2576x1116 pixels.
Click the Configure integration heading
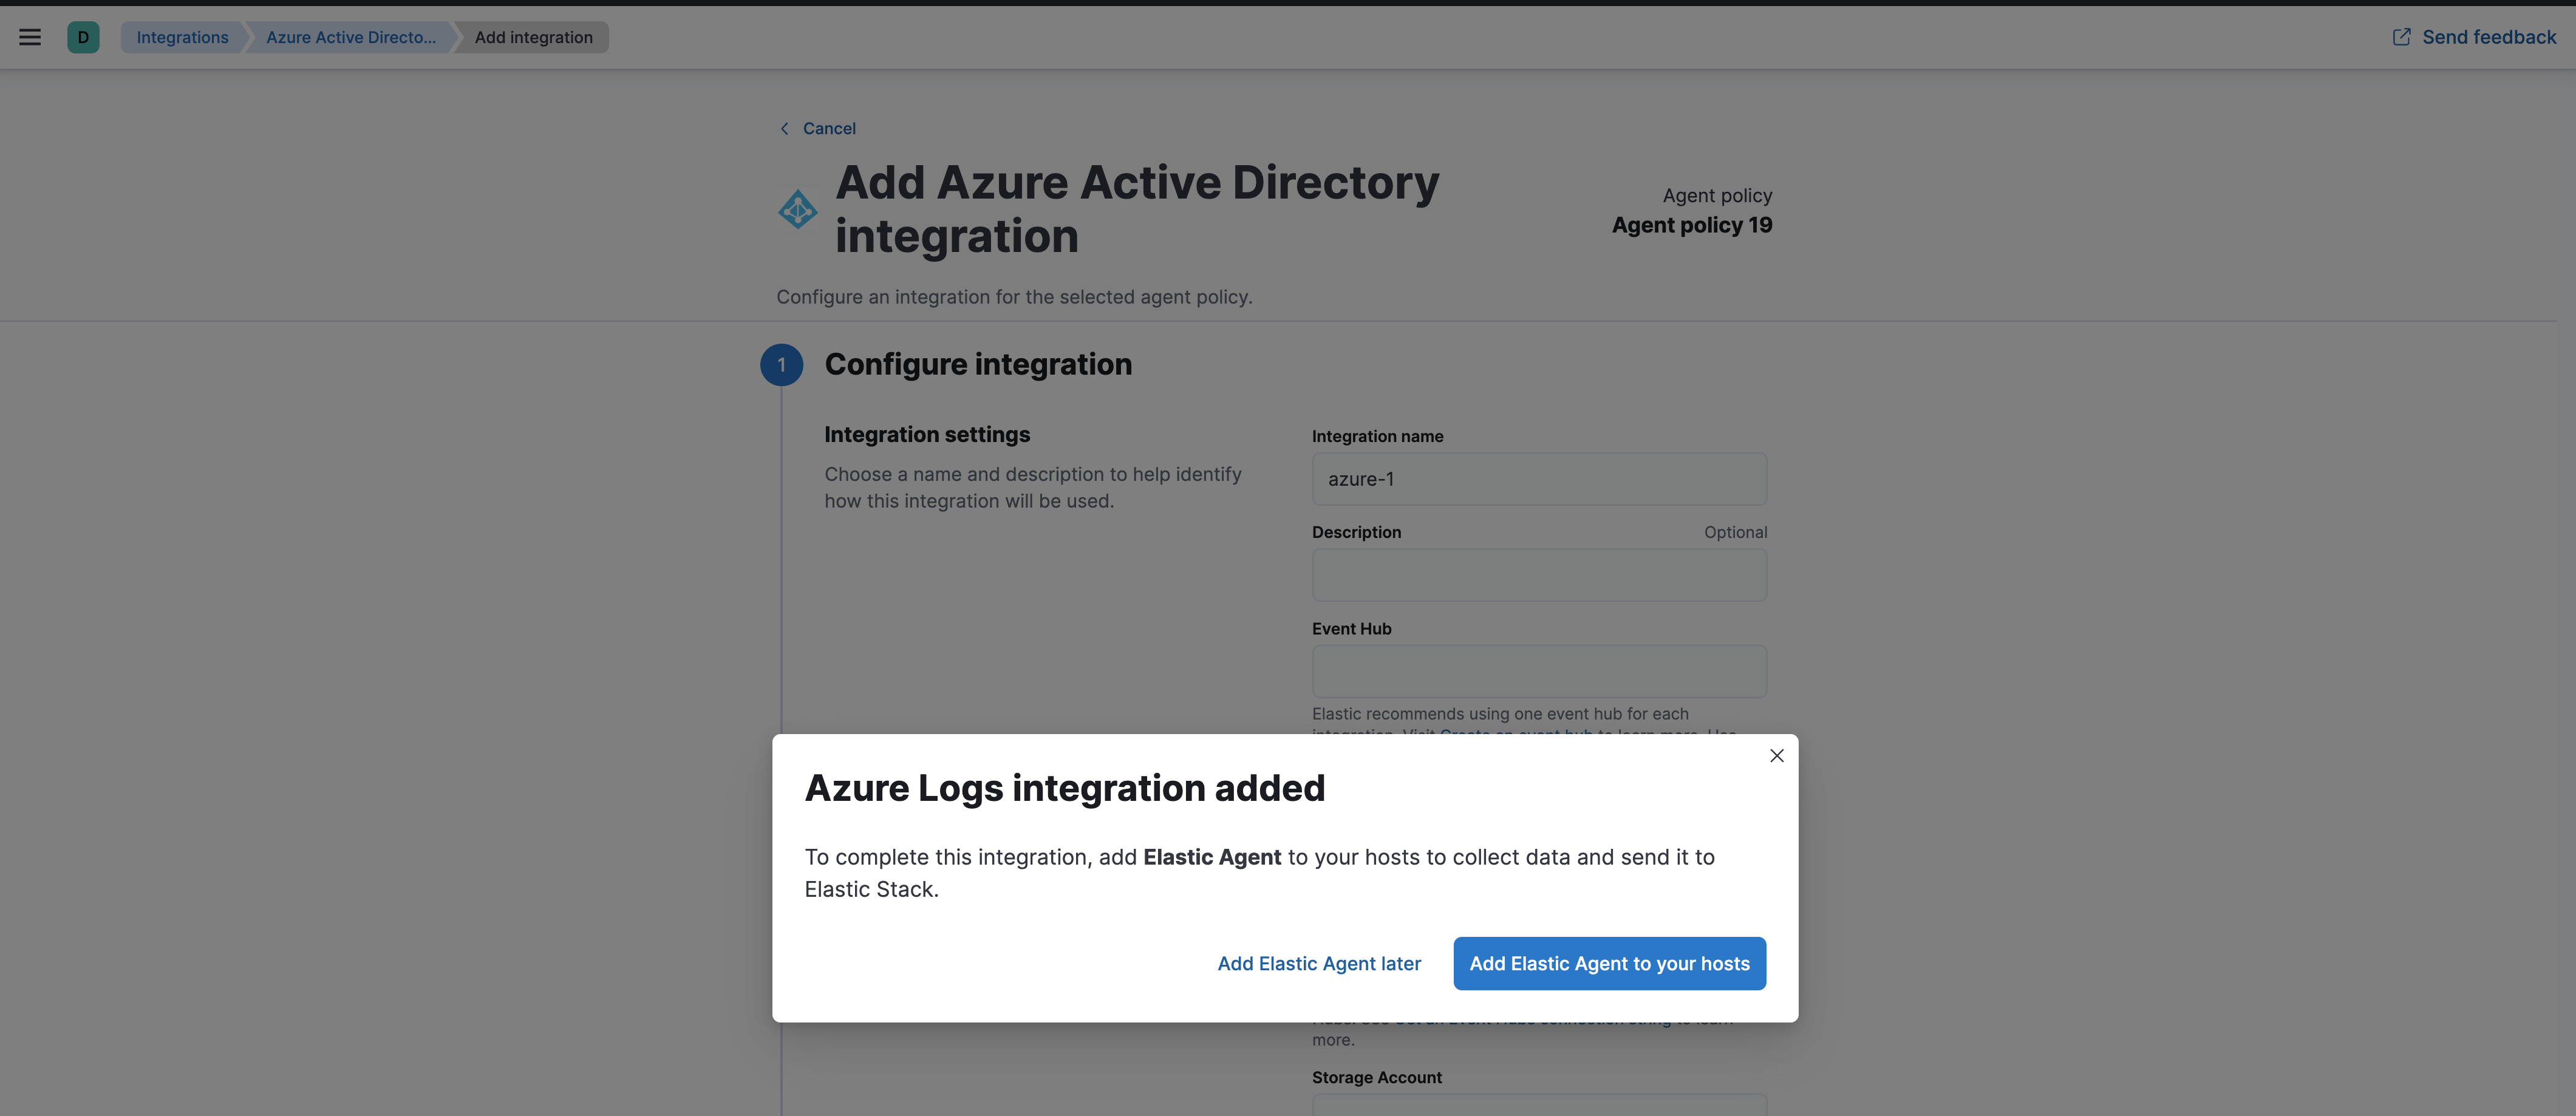[x=978, y=364]
